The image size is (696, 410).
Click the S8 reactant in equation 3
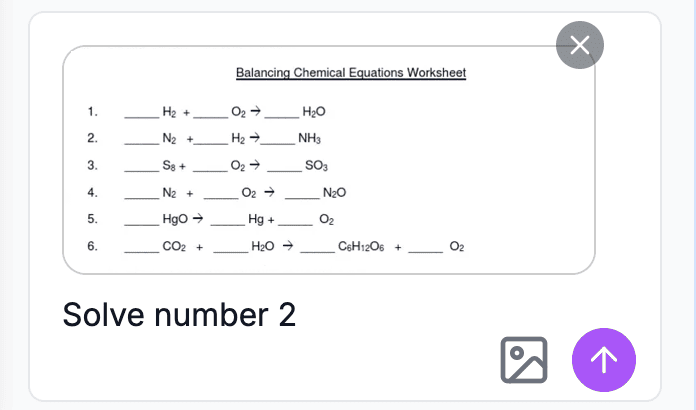[x=172, y=165]
